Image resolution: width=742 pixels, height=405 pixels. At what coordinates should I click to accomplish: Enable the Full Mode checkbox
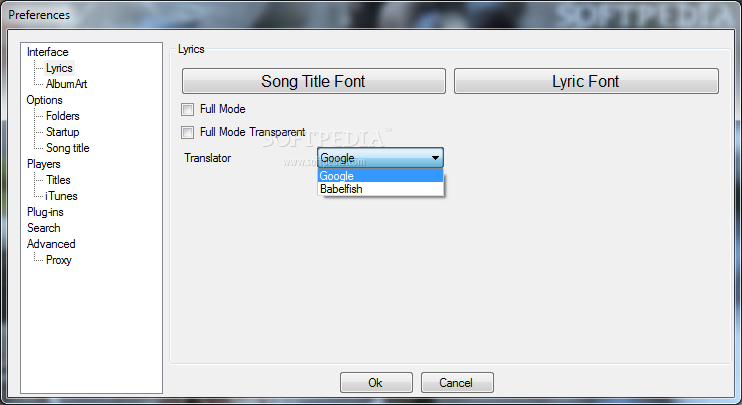tap(187, 109)
